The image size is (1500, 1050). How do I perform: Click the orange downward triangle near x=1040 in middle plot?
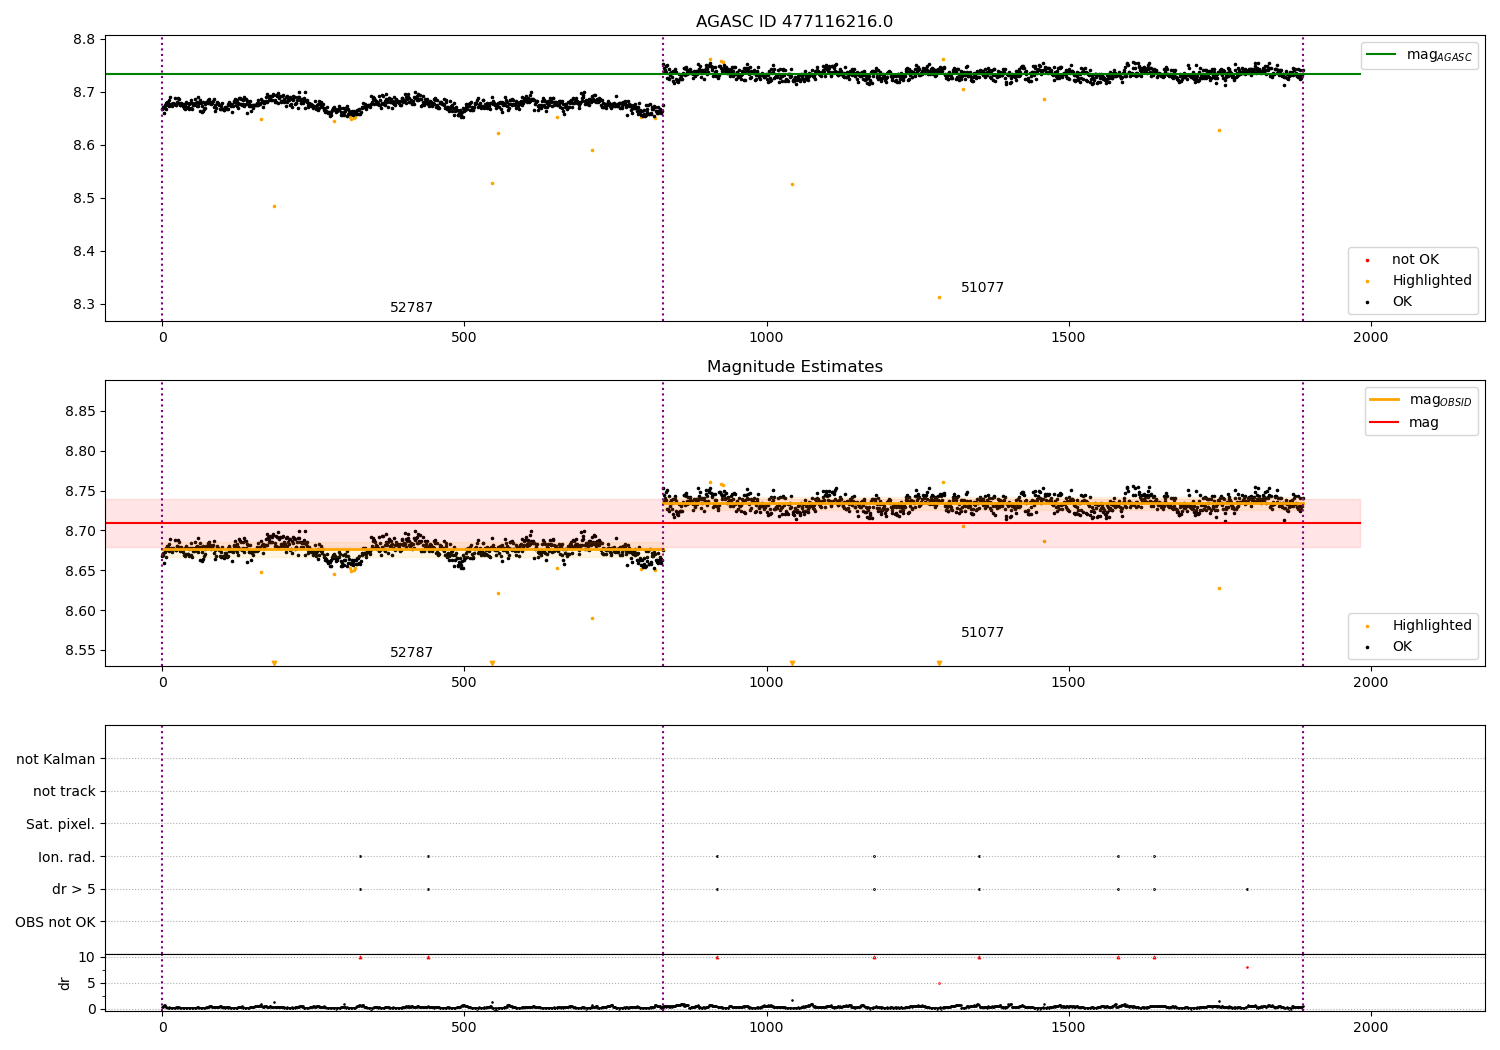click(792, 663)
